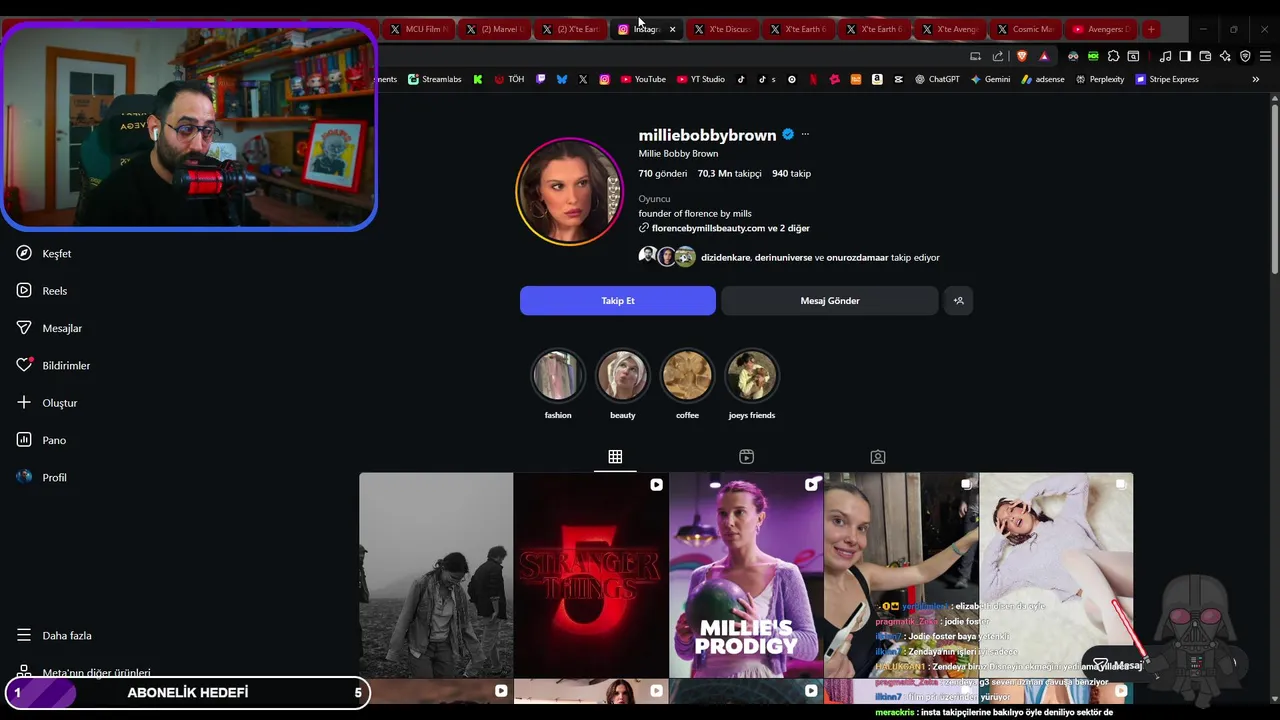
Task: Open Pano dashboard in the sidebar
Action: point(41,440)
